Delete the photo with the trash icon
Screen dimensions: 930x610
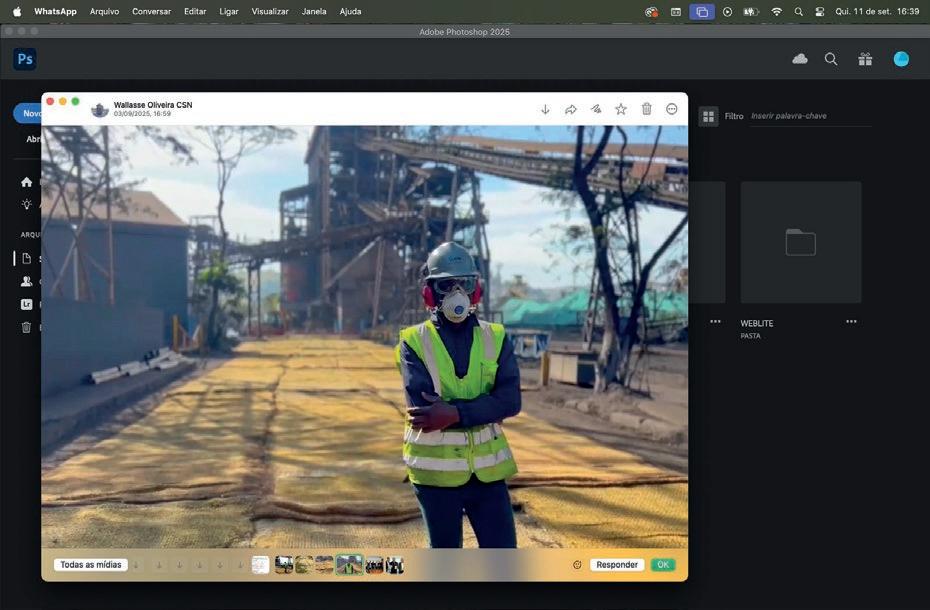[x=647, y=109]
